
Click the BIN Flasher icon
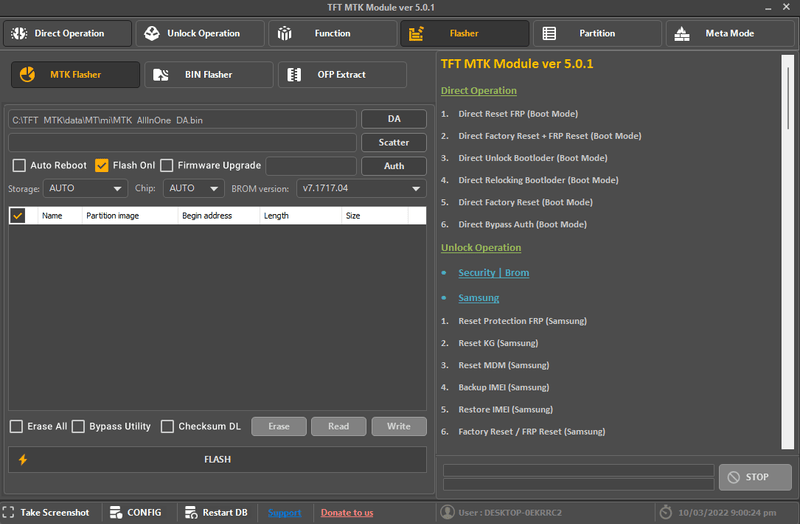[161, 75]
